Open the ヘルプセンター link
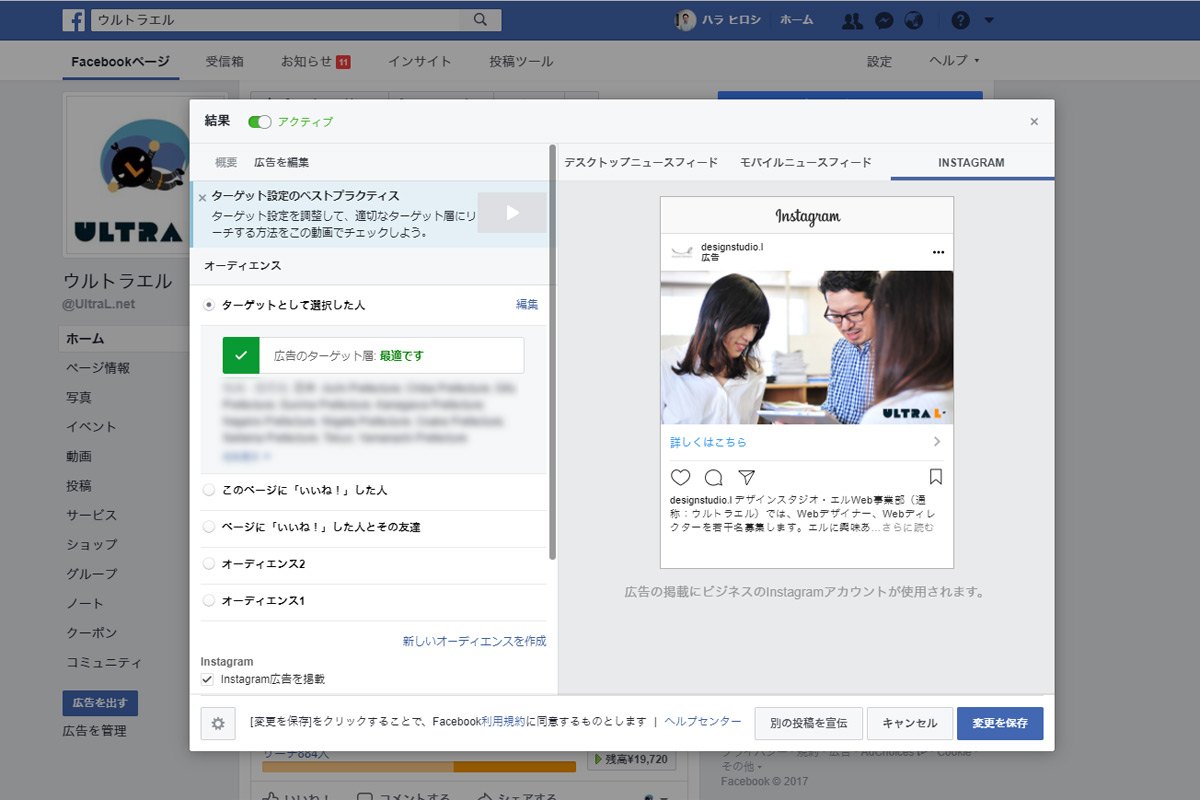1200x800 pixels. (x=703, y=721)
